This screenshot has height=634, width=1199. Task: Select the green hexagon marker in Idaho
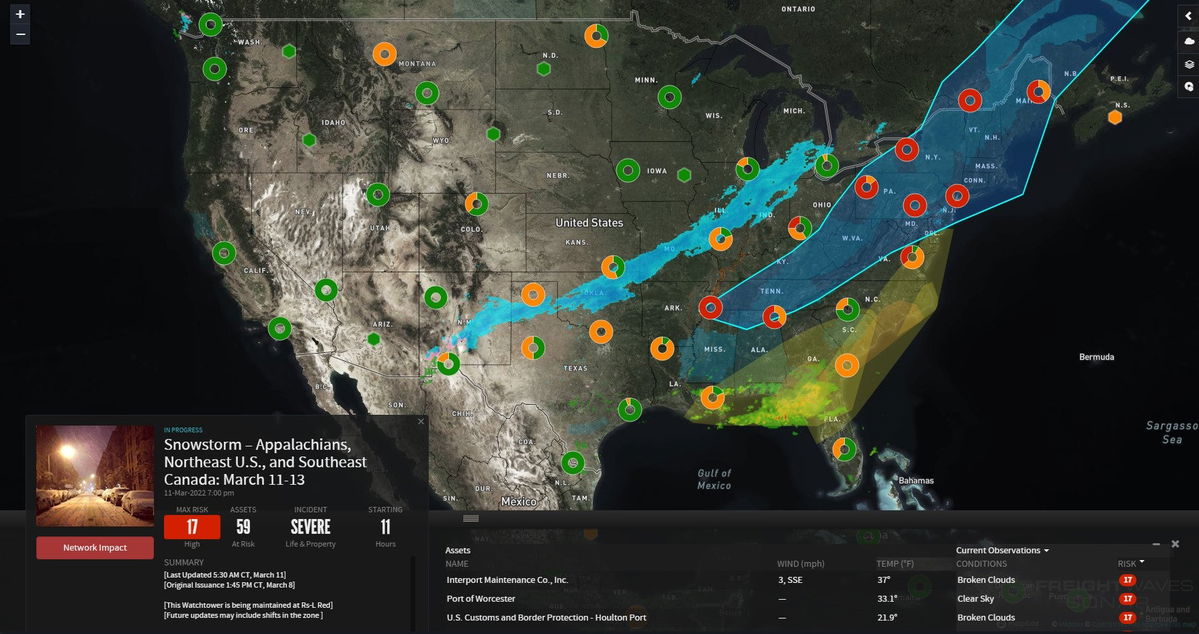pos(309,140)
